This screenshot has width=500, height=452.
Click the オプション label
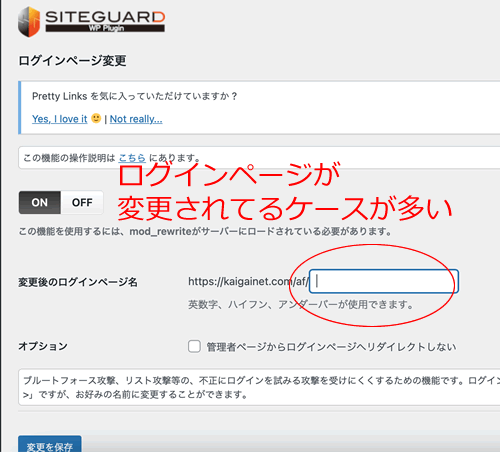(43, 346)
